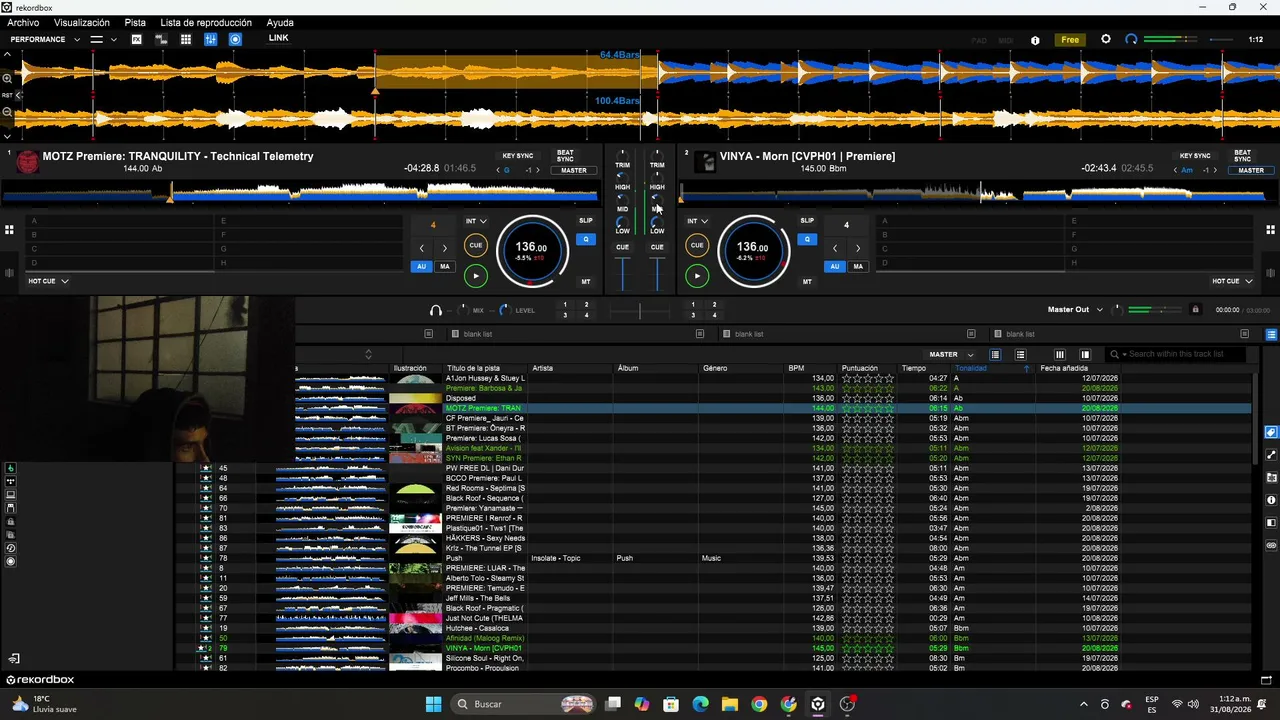Hit the CUE button on deck 2

pos(697,245)
